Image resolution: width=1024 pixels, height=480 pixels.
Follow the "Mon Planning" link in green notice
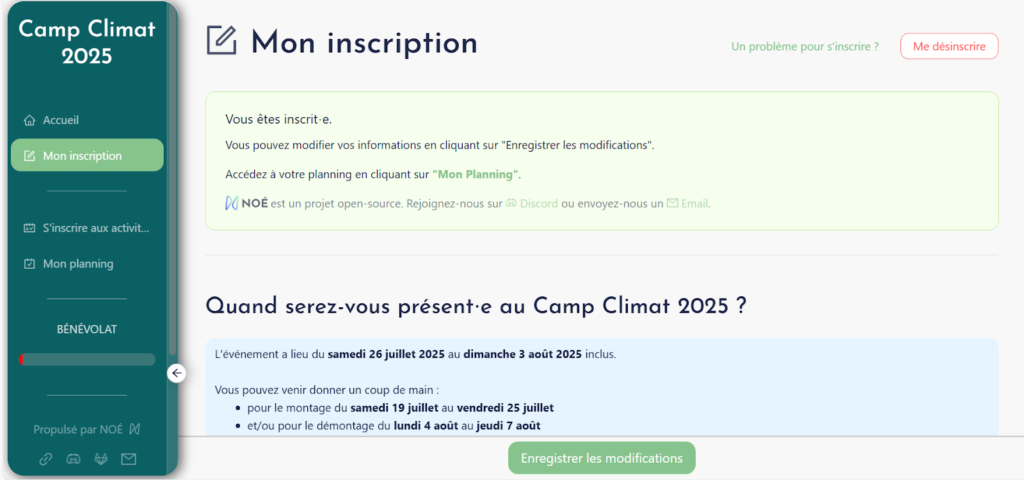[x=475, y=175]
